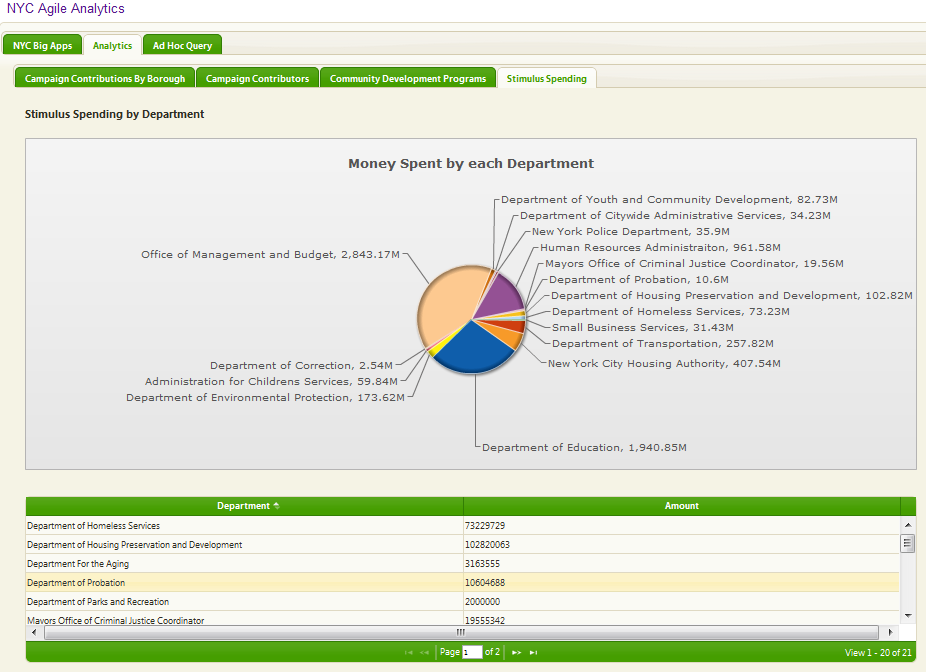This screenshot has width=926, height=672.
Task: Click chart label Office of Management and Budget
Action: [270, 255]
